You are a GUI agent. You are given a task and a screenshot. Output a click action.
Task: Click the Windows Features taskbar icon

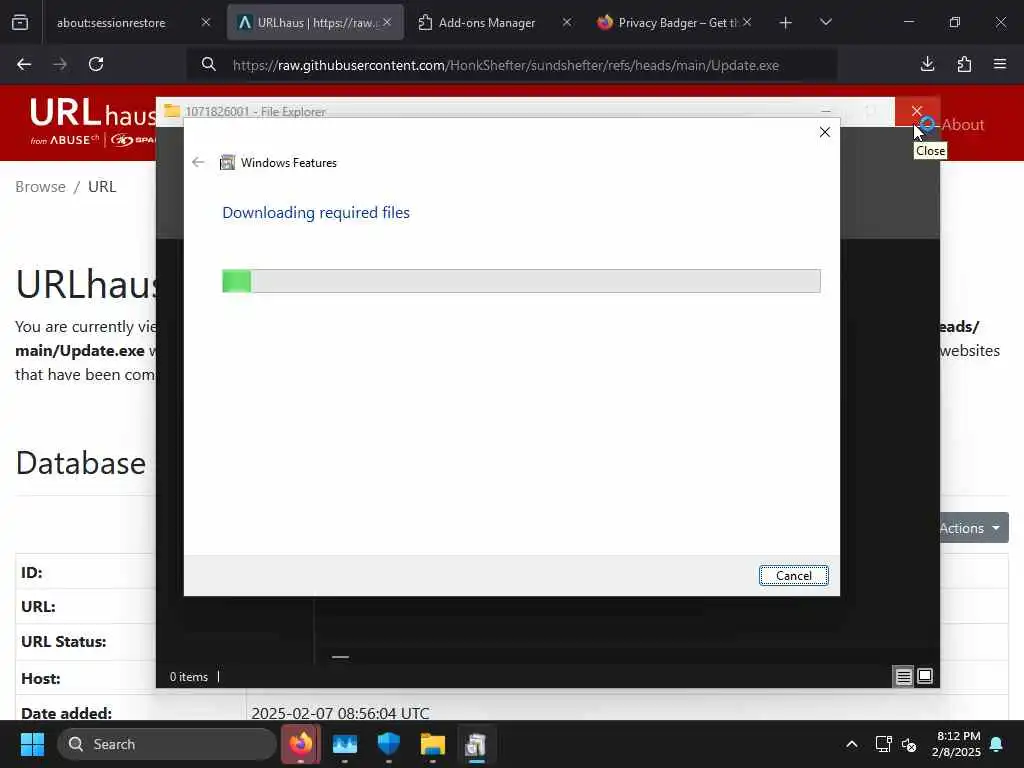pyautogui.click(x=477, y=744)
